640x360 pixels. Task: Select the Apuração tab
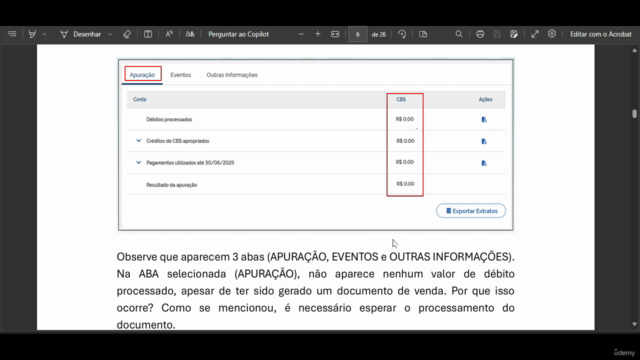click(x=142, y=75)
